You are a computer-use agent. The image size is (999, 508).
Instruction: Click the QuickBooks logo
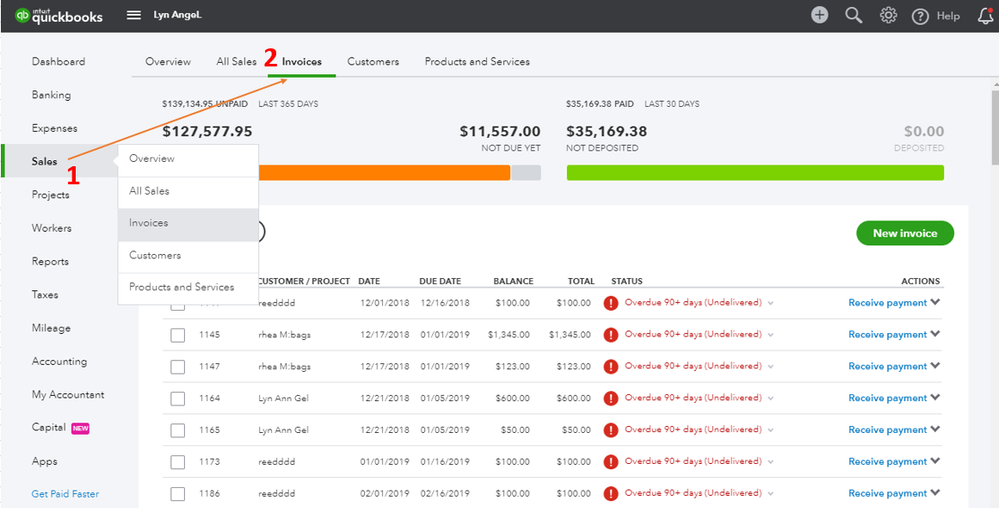(x=59, y=16)
